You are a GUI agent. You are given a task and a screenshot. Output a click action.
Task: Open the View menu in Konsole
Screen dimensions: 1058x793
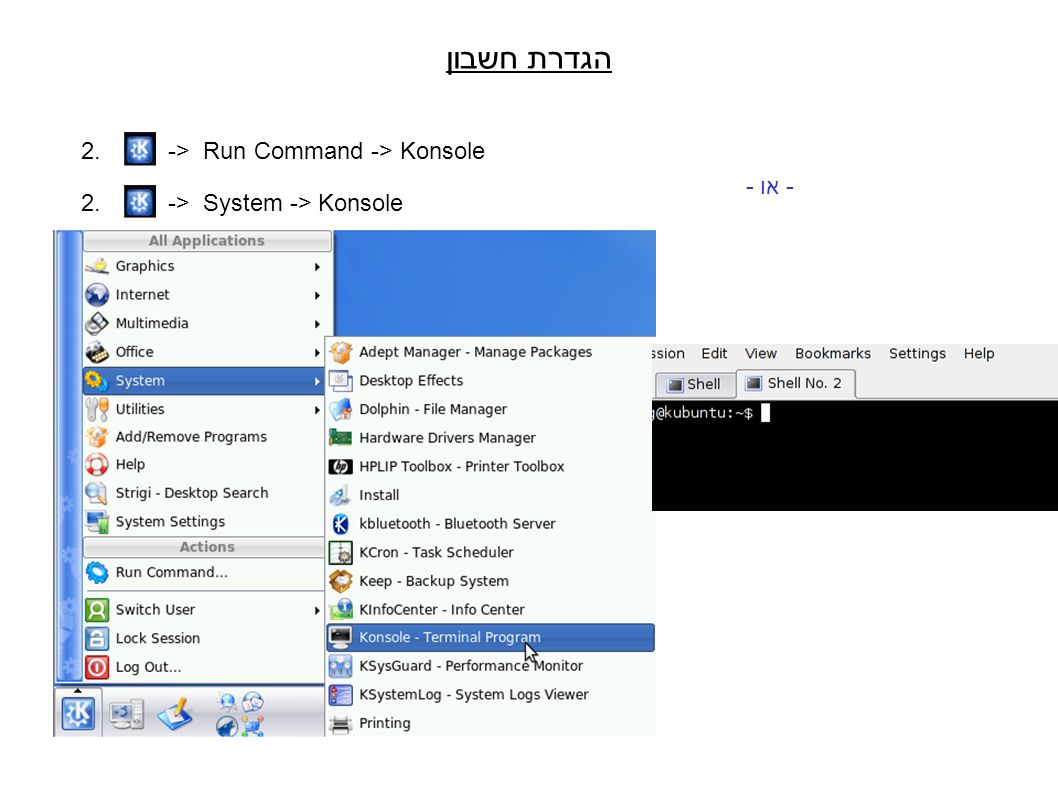[x=760, y=354]
